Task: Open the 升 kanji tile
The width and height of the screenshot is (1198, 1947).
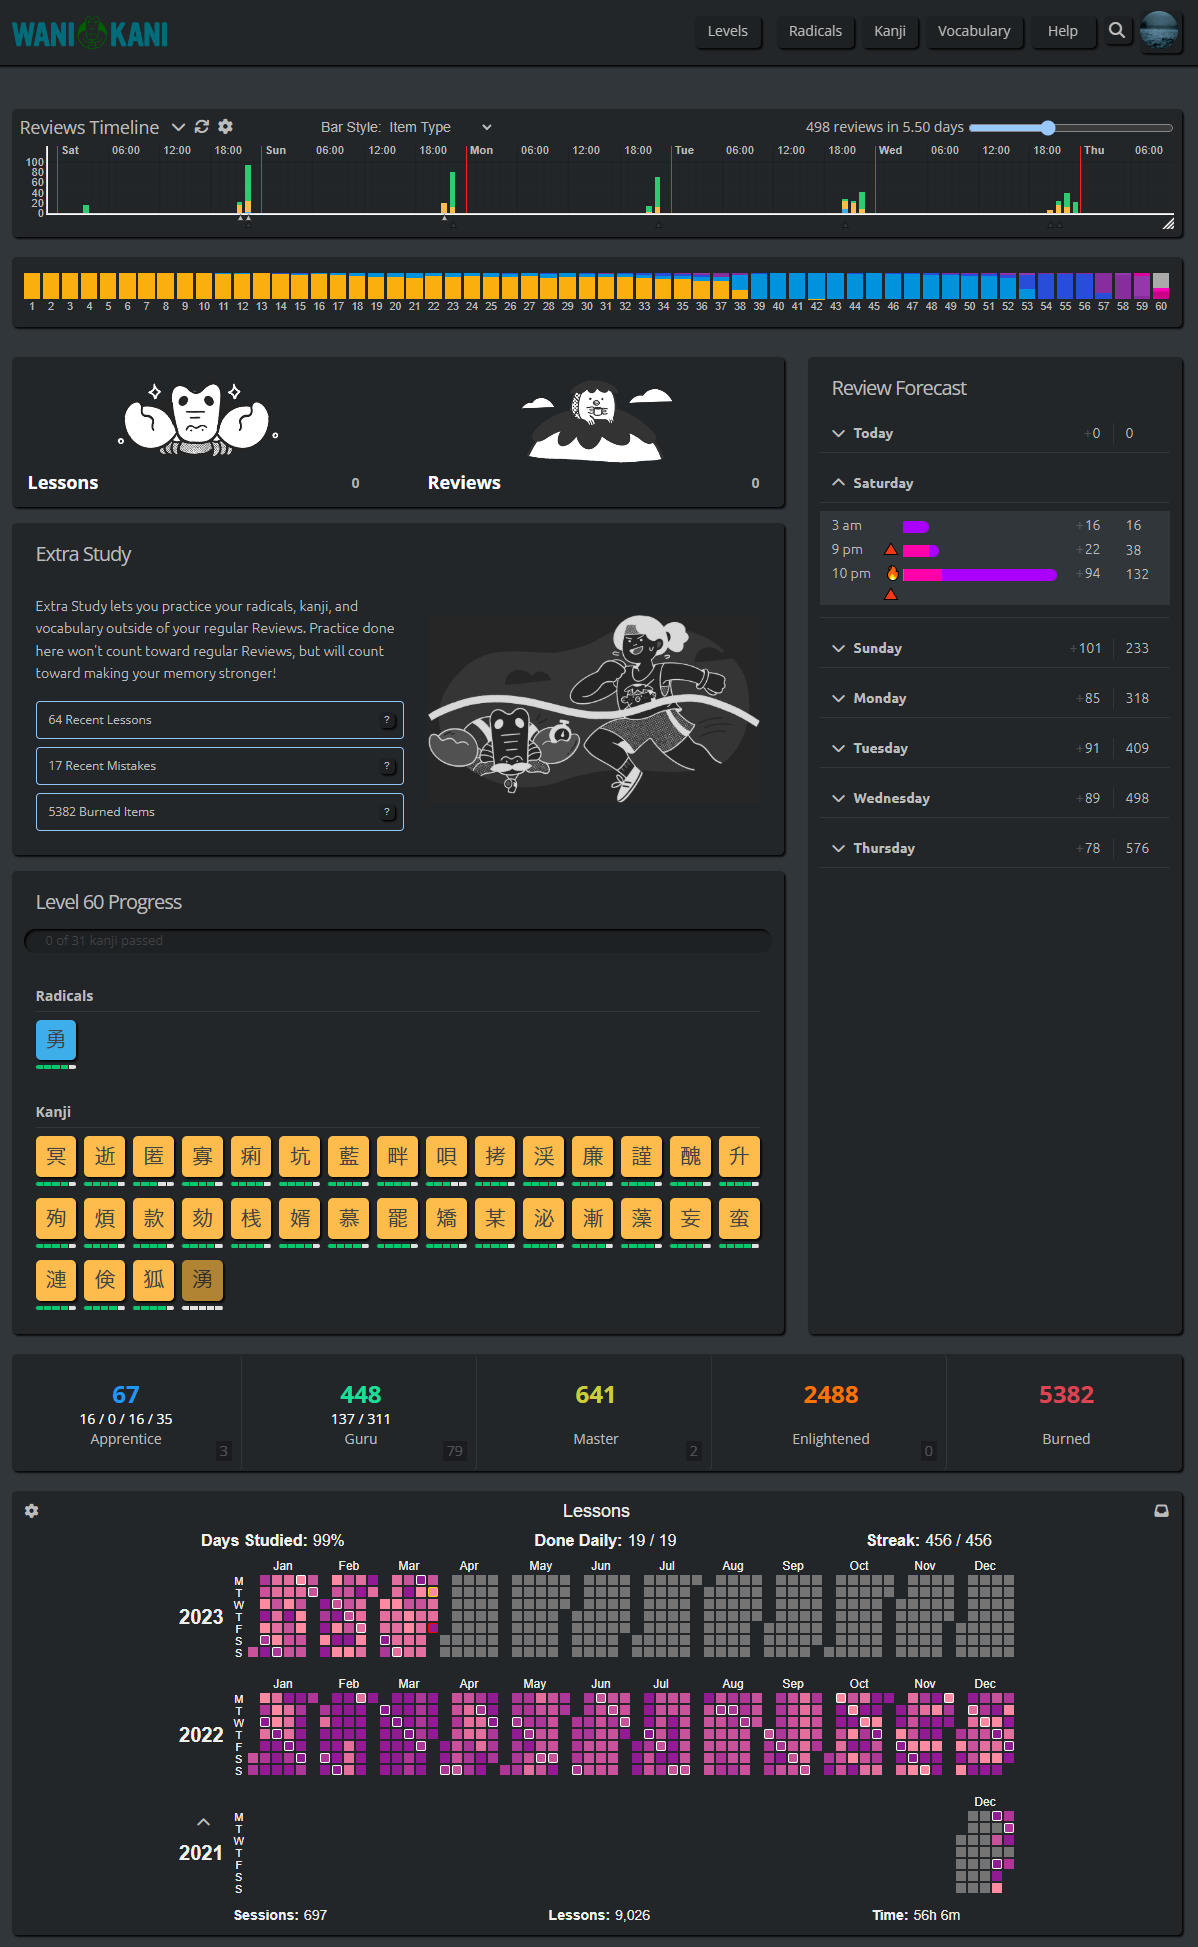Action: 739,1157
